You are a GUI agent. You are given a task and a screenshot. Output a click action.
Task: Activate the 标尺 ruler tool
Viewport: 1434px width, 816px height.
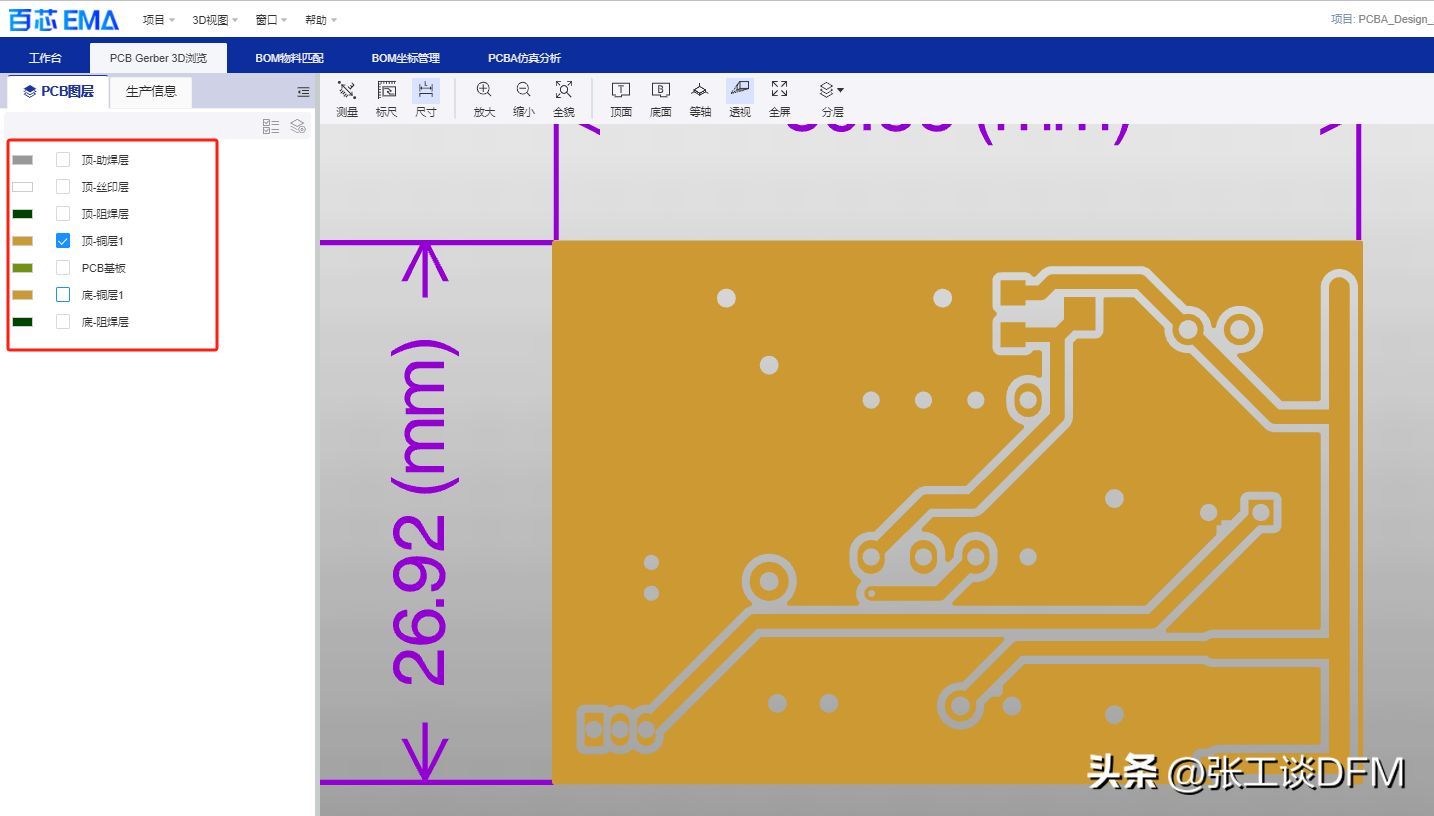coord(386,98)
